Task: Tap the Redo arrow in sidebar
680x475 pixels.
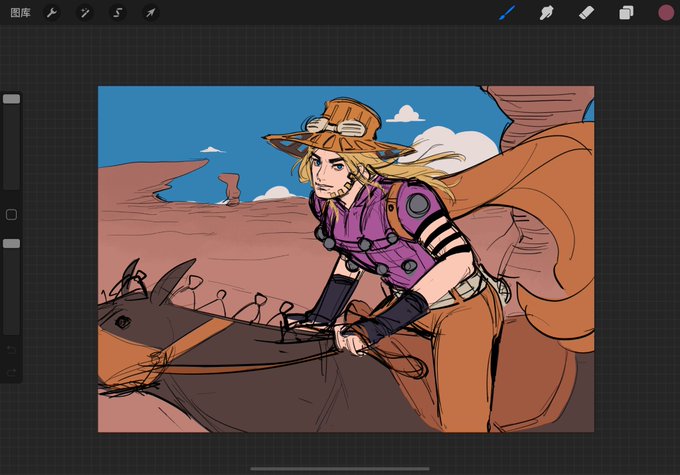Action: click(x=11, y=372)
